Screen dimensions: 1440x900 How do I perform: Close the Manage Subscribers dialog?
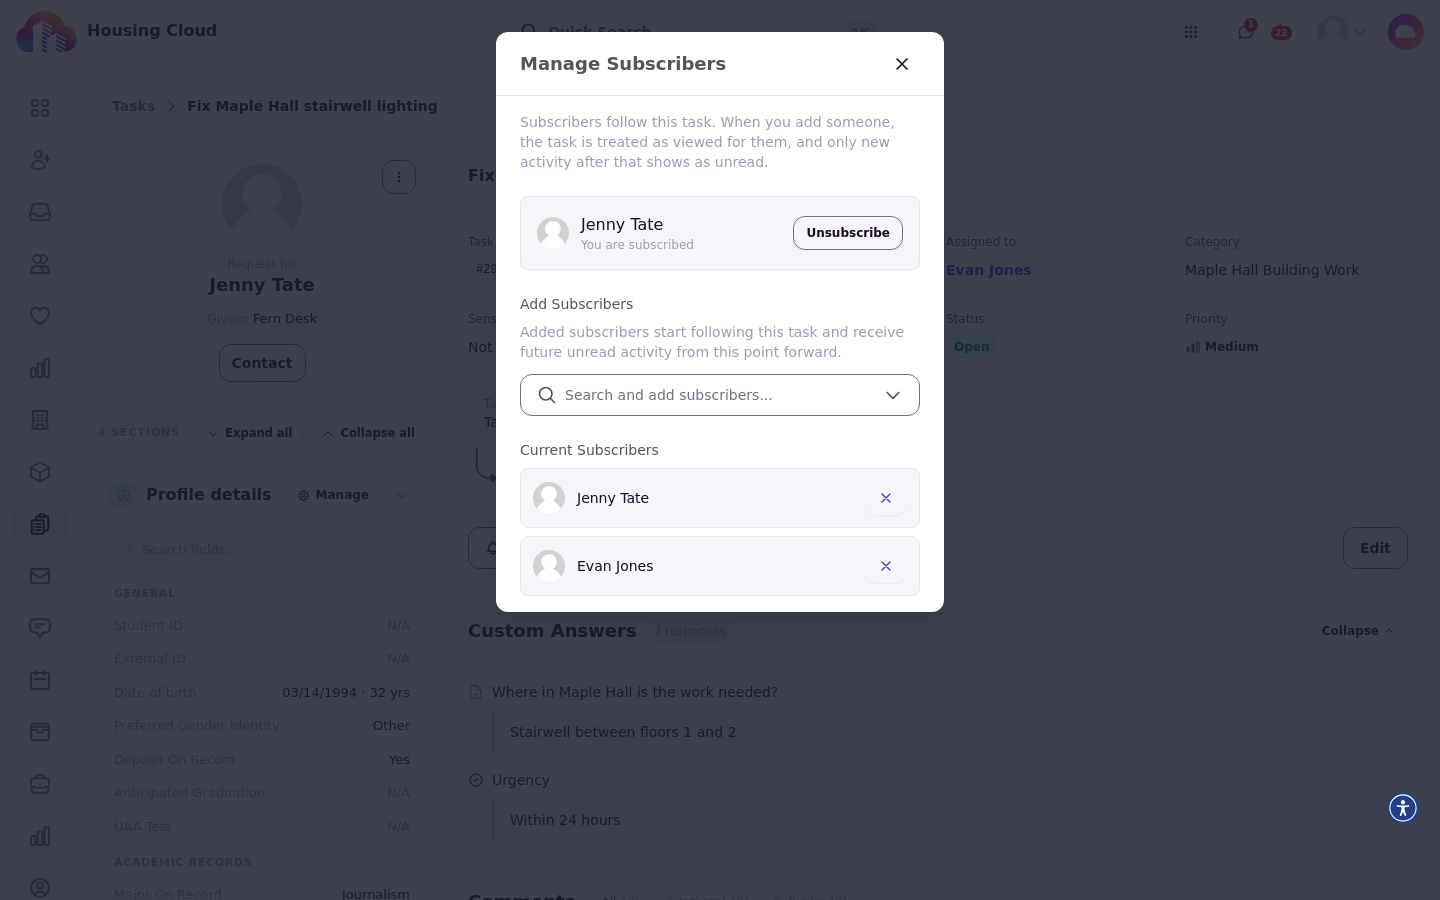point(902,64)
